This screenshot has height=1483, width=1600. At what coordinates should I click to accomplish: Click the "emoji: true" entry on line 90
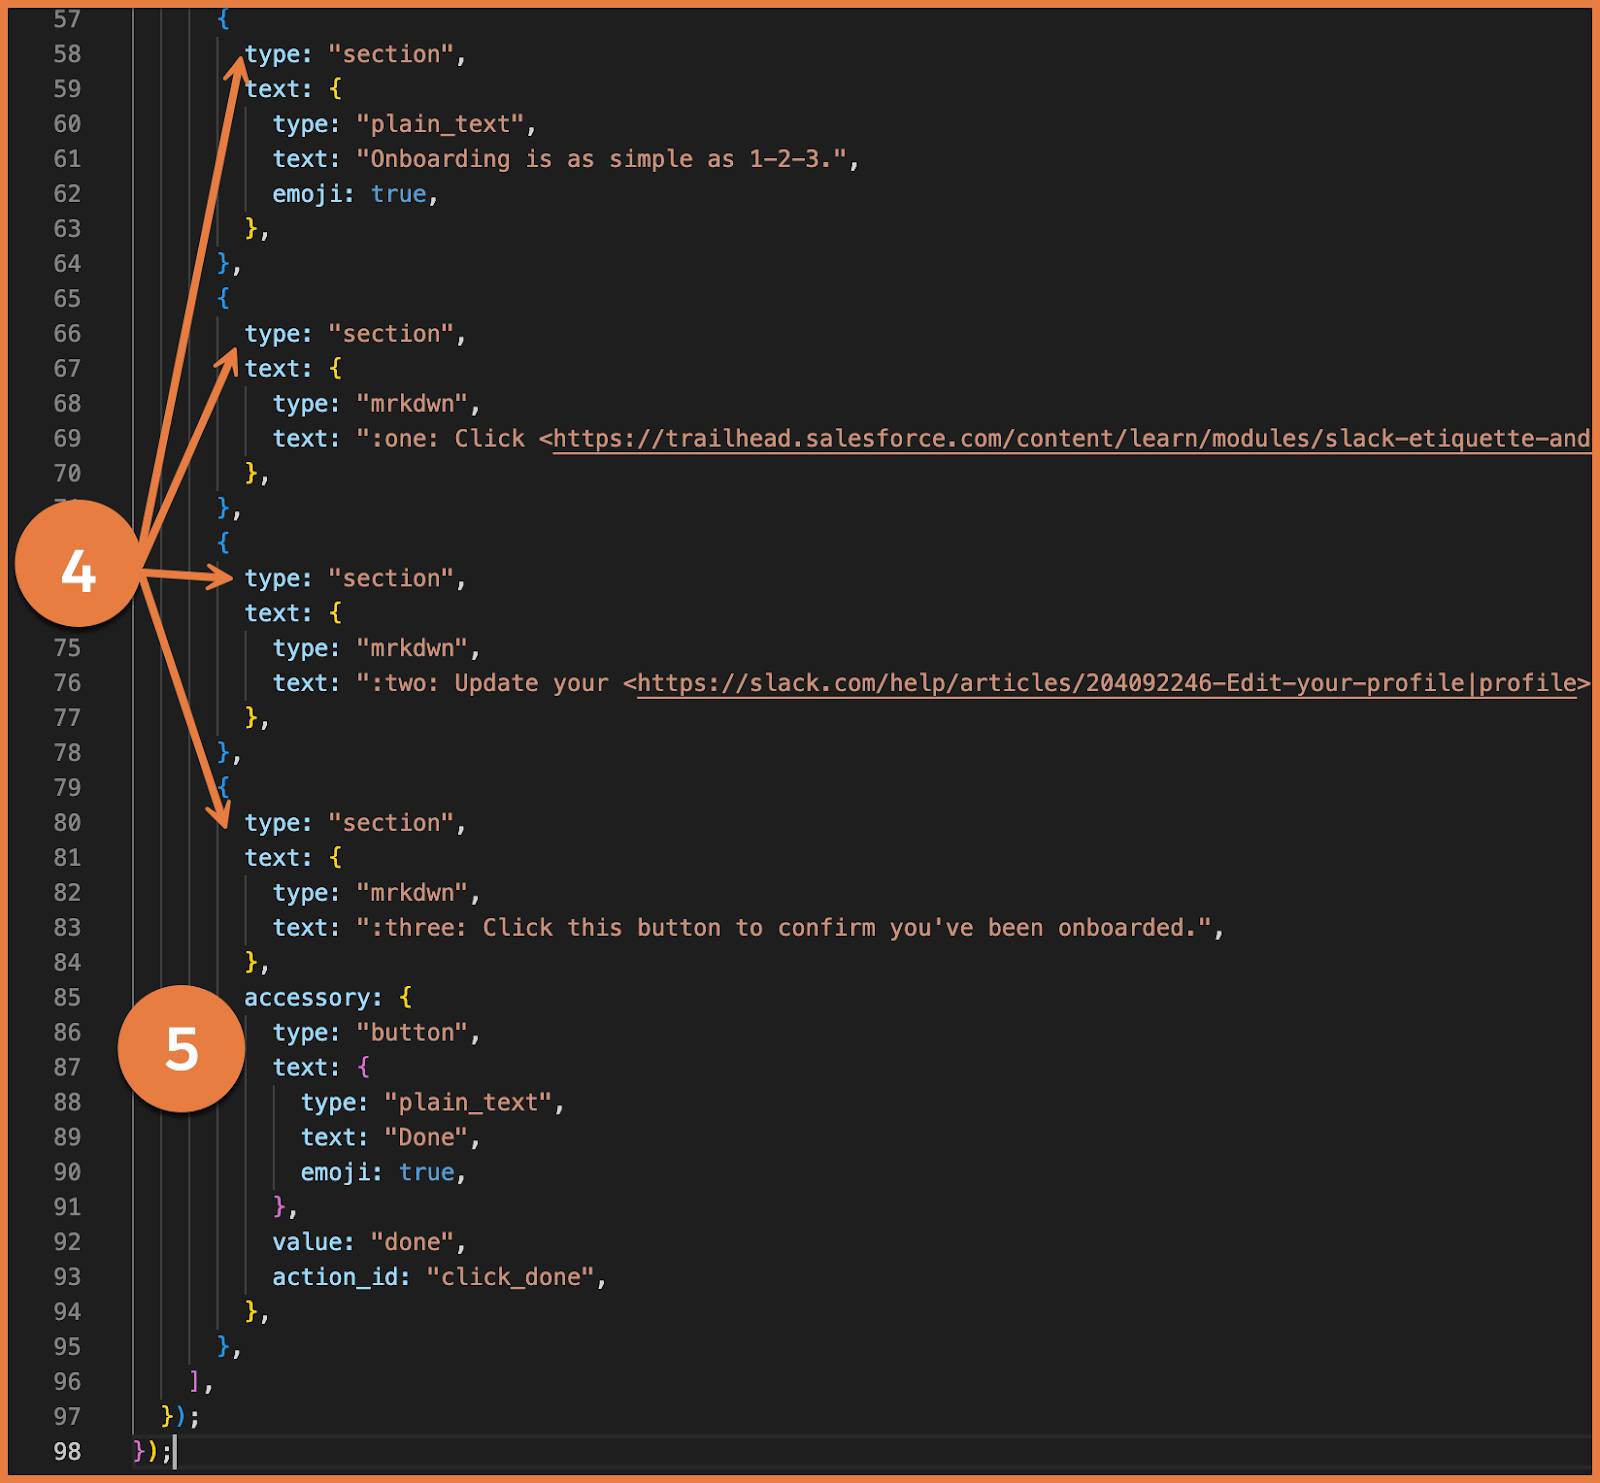pos(383,1172)
